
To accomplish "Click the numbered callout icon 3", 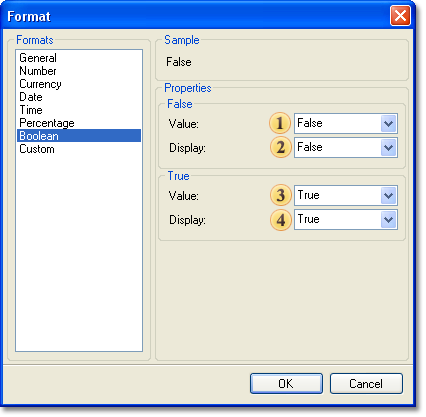I will (281, 195).
